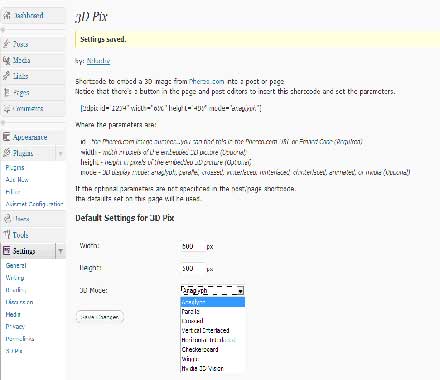Open 3D Pix under the Settings submenu

pyautogui.click(x=14, y=351)
